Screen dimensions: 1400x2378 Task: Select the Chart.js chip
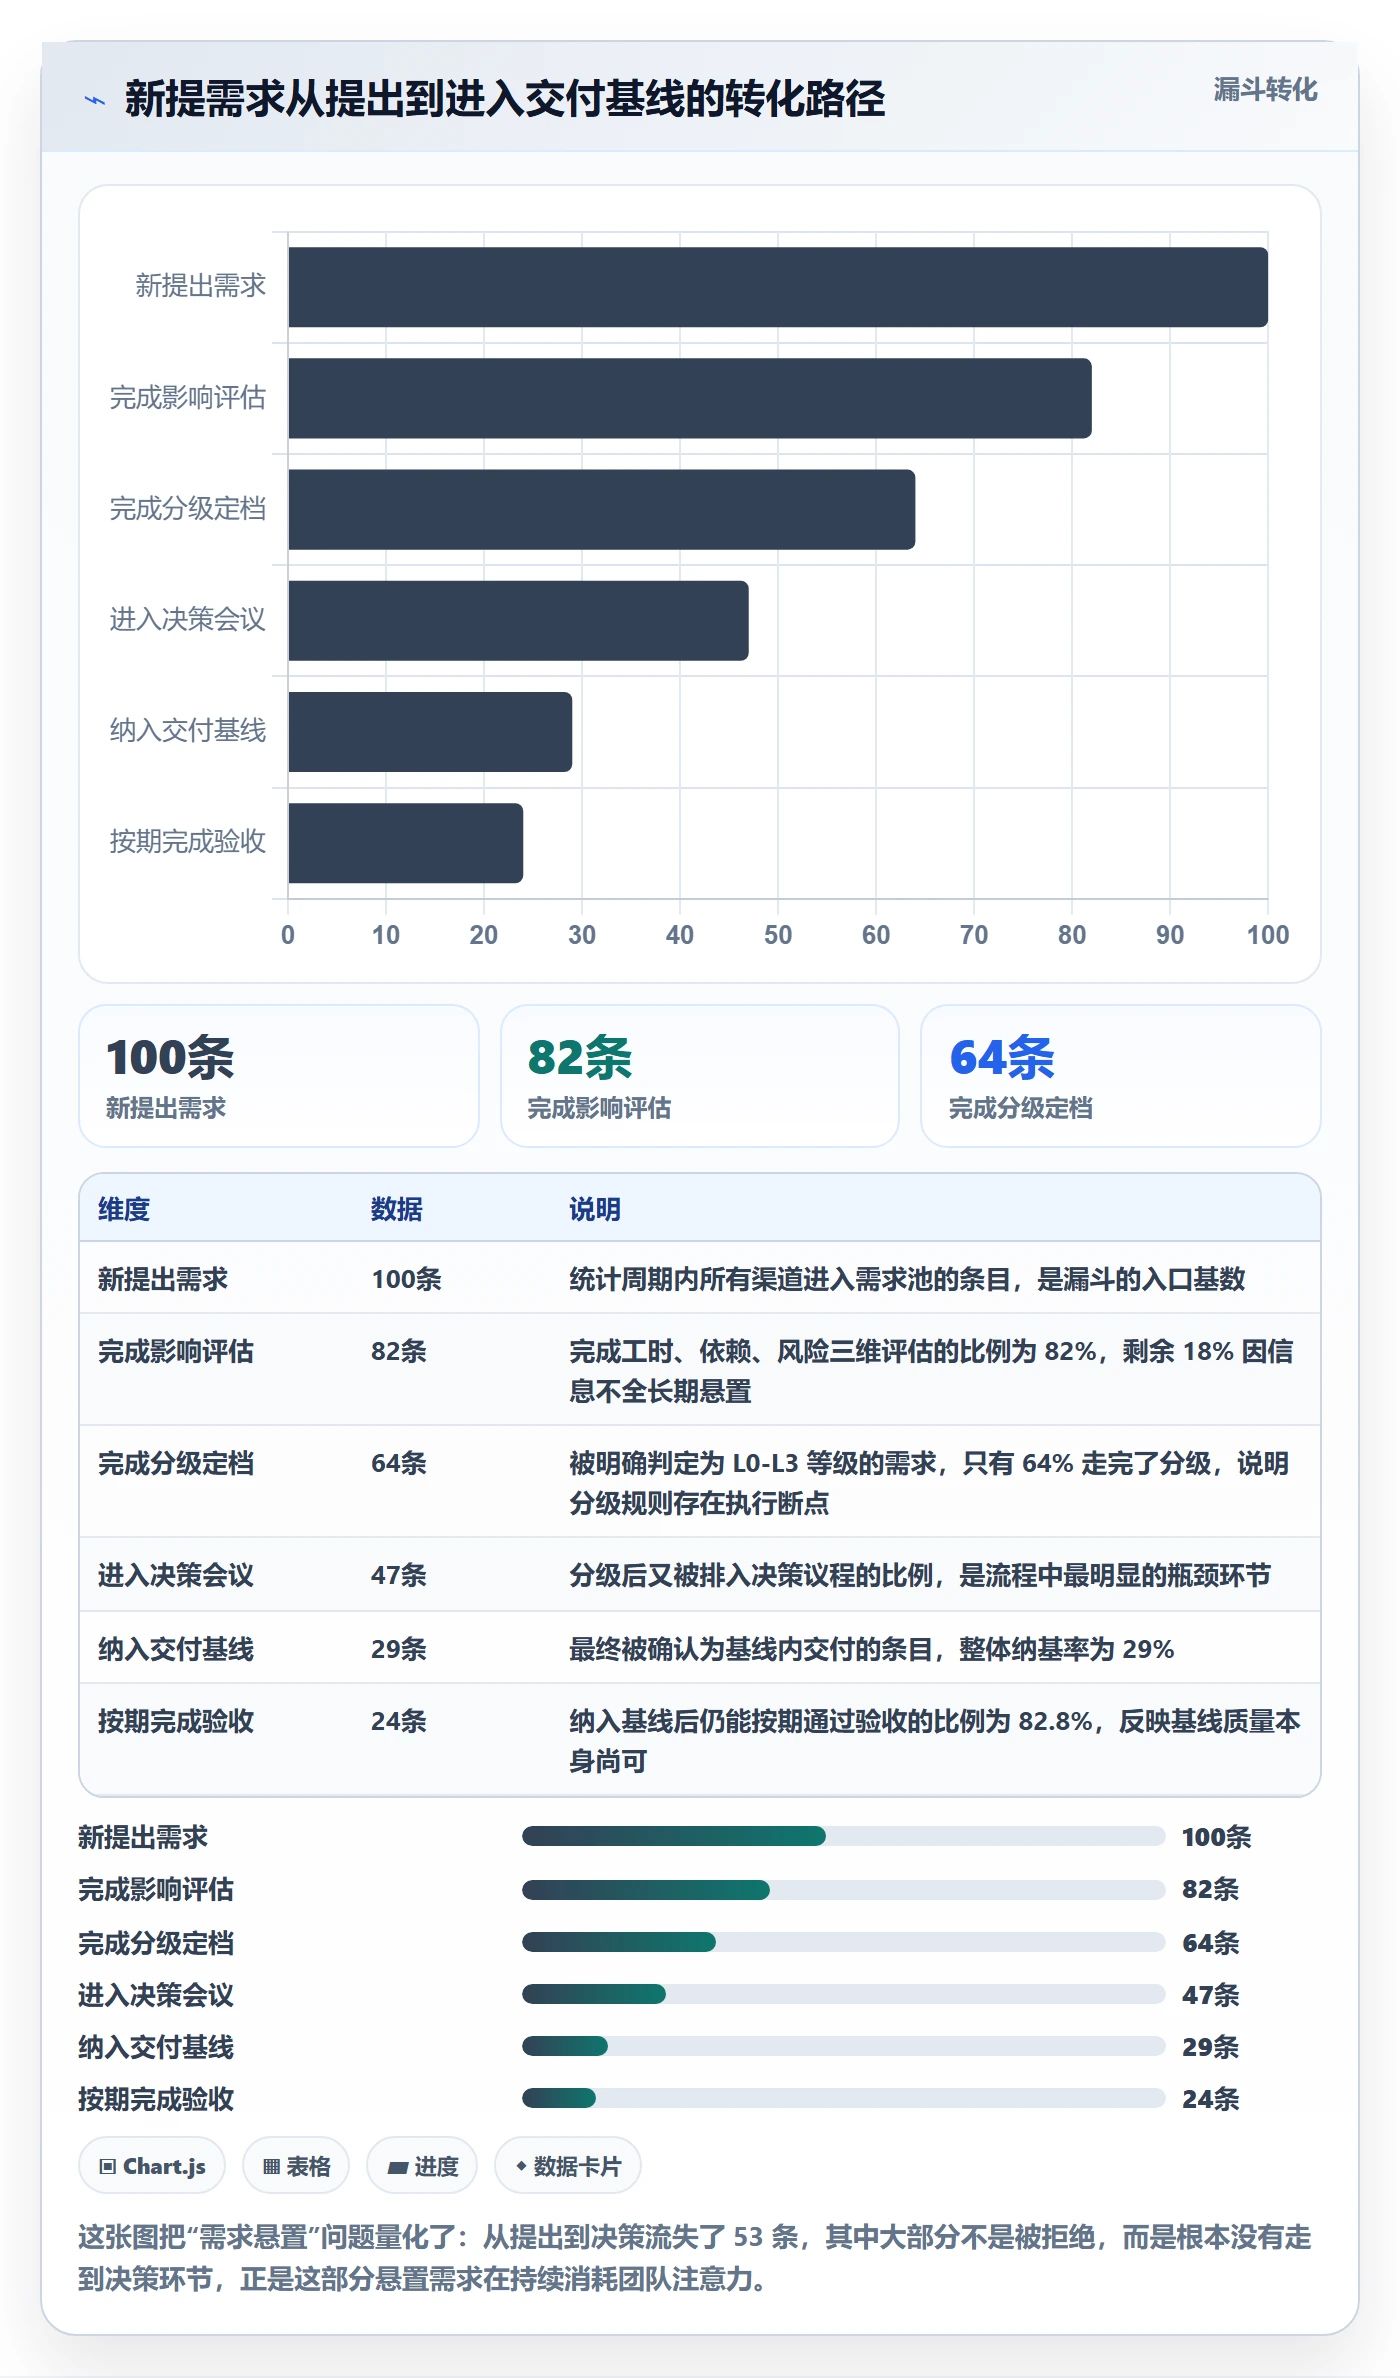(152, 2166)
